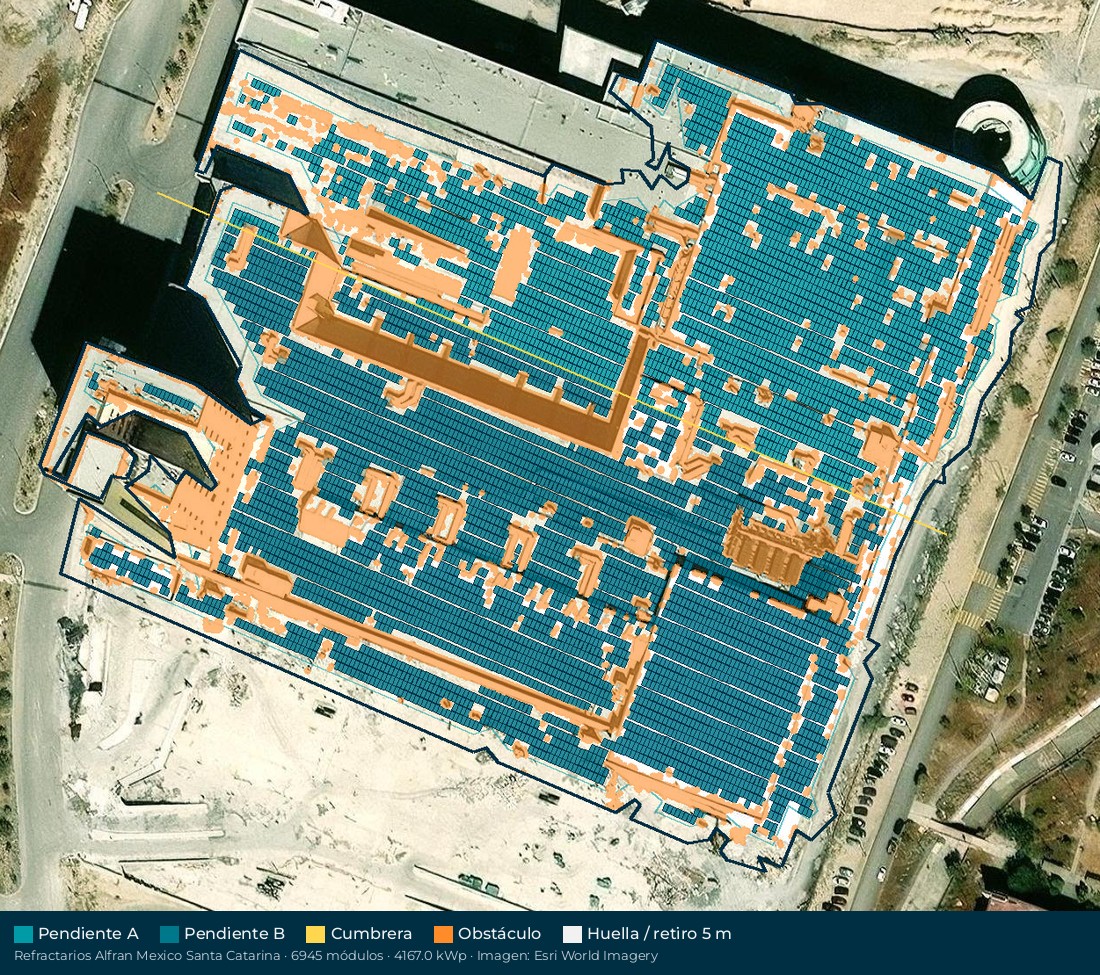The height and width of the screenshot is (975, 1100).
Task: Open the Esri World Imagery attribution
Action: pyautogui.click(x=596, y=955)
